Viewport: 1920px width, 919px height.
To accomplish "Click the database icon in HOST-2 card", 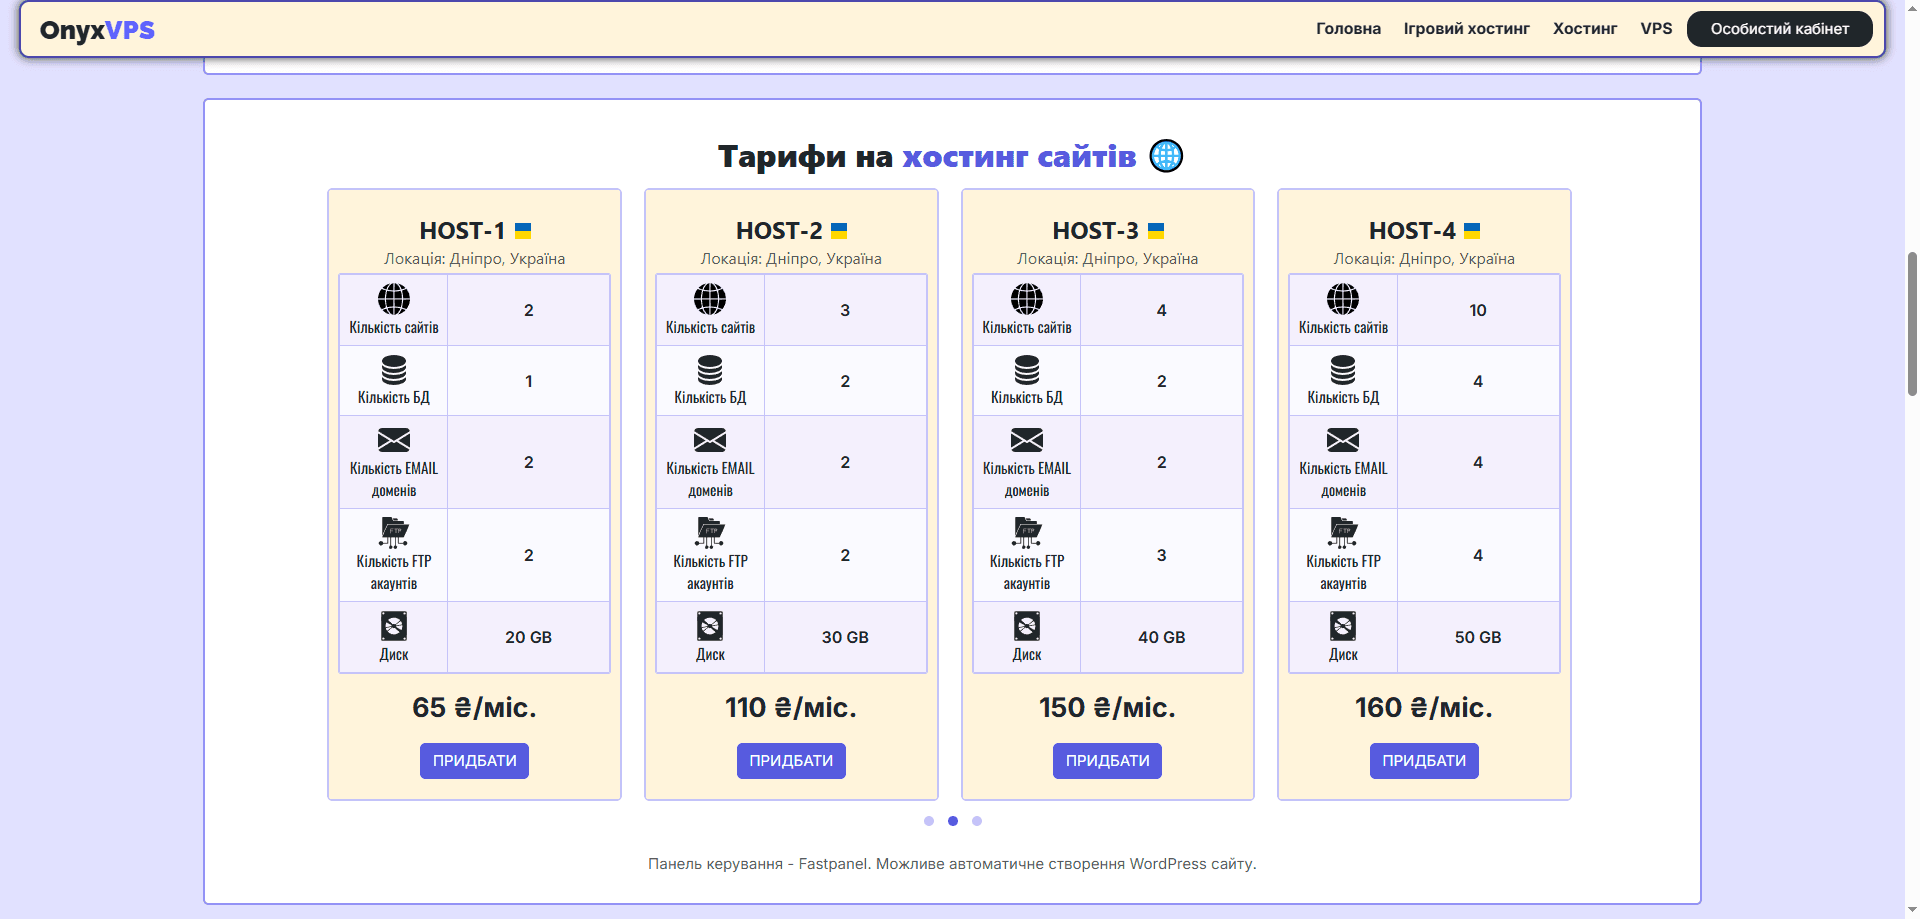I will (710, 370).
